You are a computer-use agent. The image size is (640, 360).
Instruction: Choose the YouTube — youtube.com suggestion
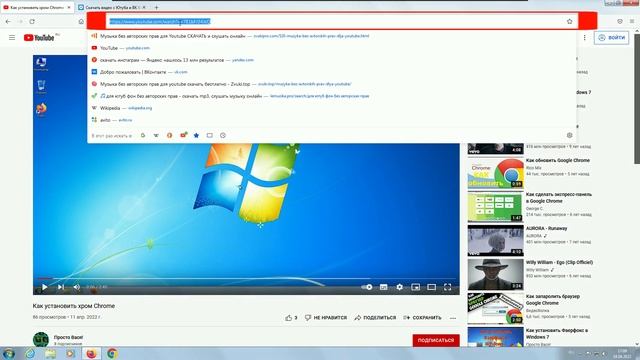click(331, 48)
